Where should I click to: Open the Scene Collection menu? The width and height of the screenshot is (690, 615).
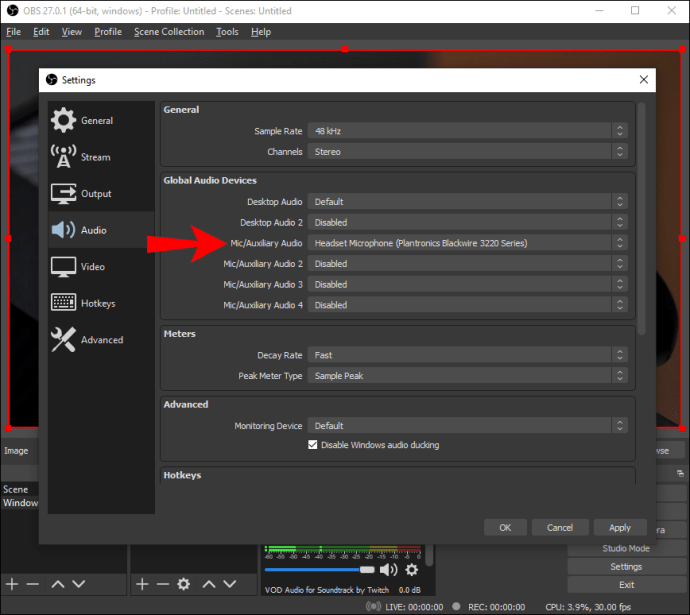tap(169, 32)
